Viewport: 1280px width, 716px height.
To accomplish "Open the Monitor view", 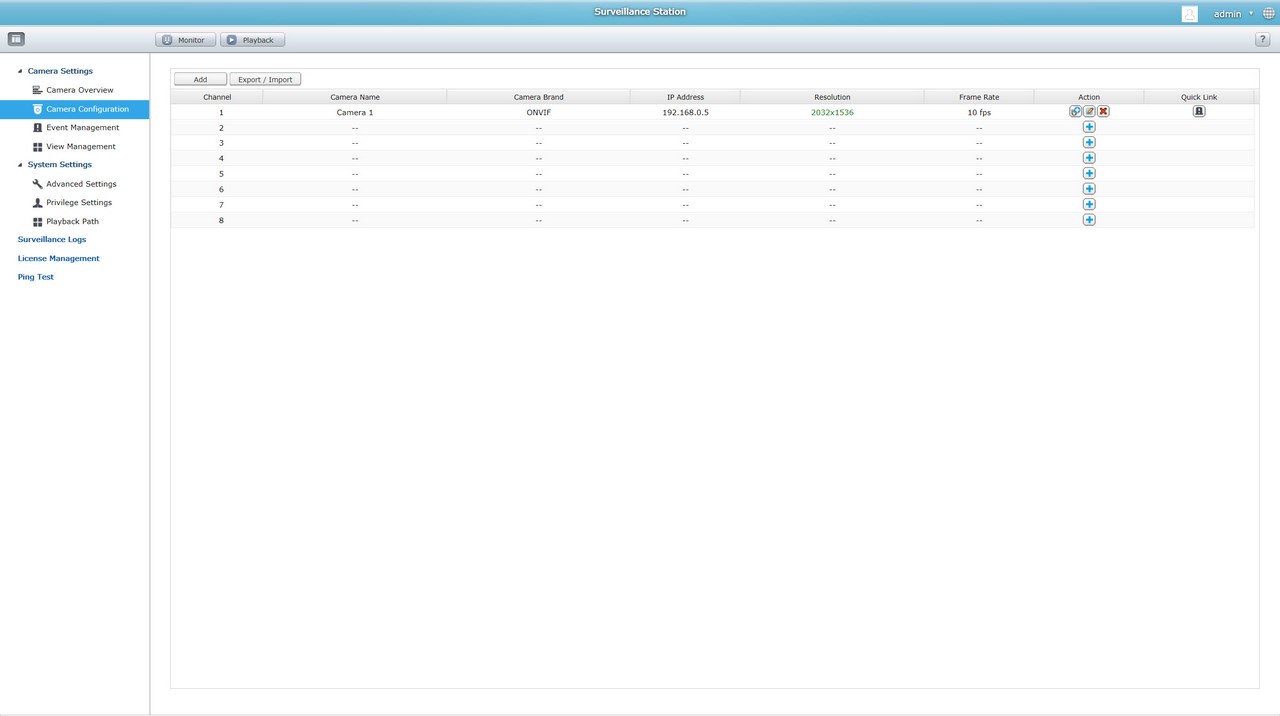I will [x=185, y=40].
